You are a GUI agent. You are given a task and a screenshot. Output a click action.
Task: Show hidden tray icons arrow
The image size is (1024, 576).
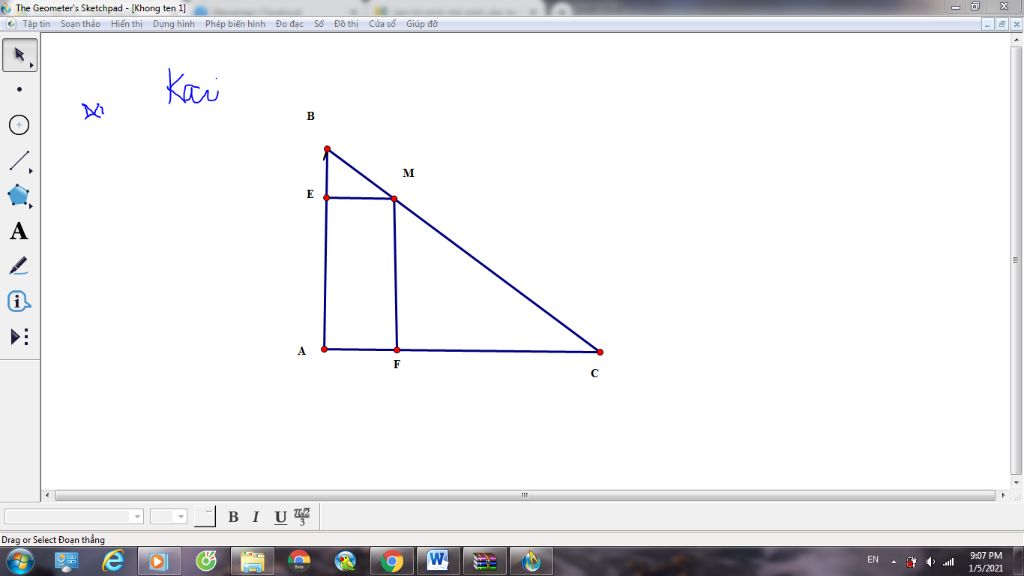(893, 561)
